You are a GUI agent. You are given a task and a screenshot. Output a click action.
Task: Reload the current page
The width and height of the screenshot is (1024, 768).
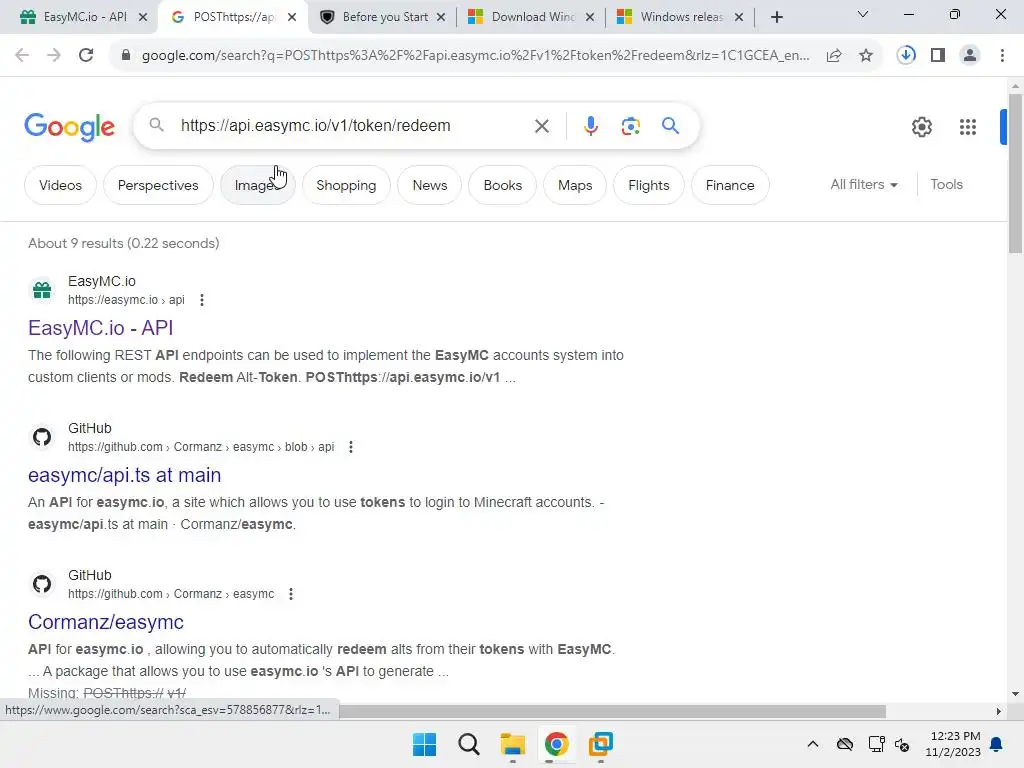(x=86, y=56)
